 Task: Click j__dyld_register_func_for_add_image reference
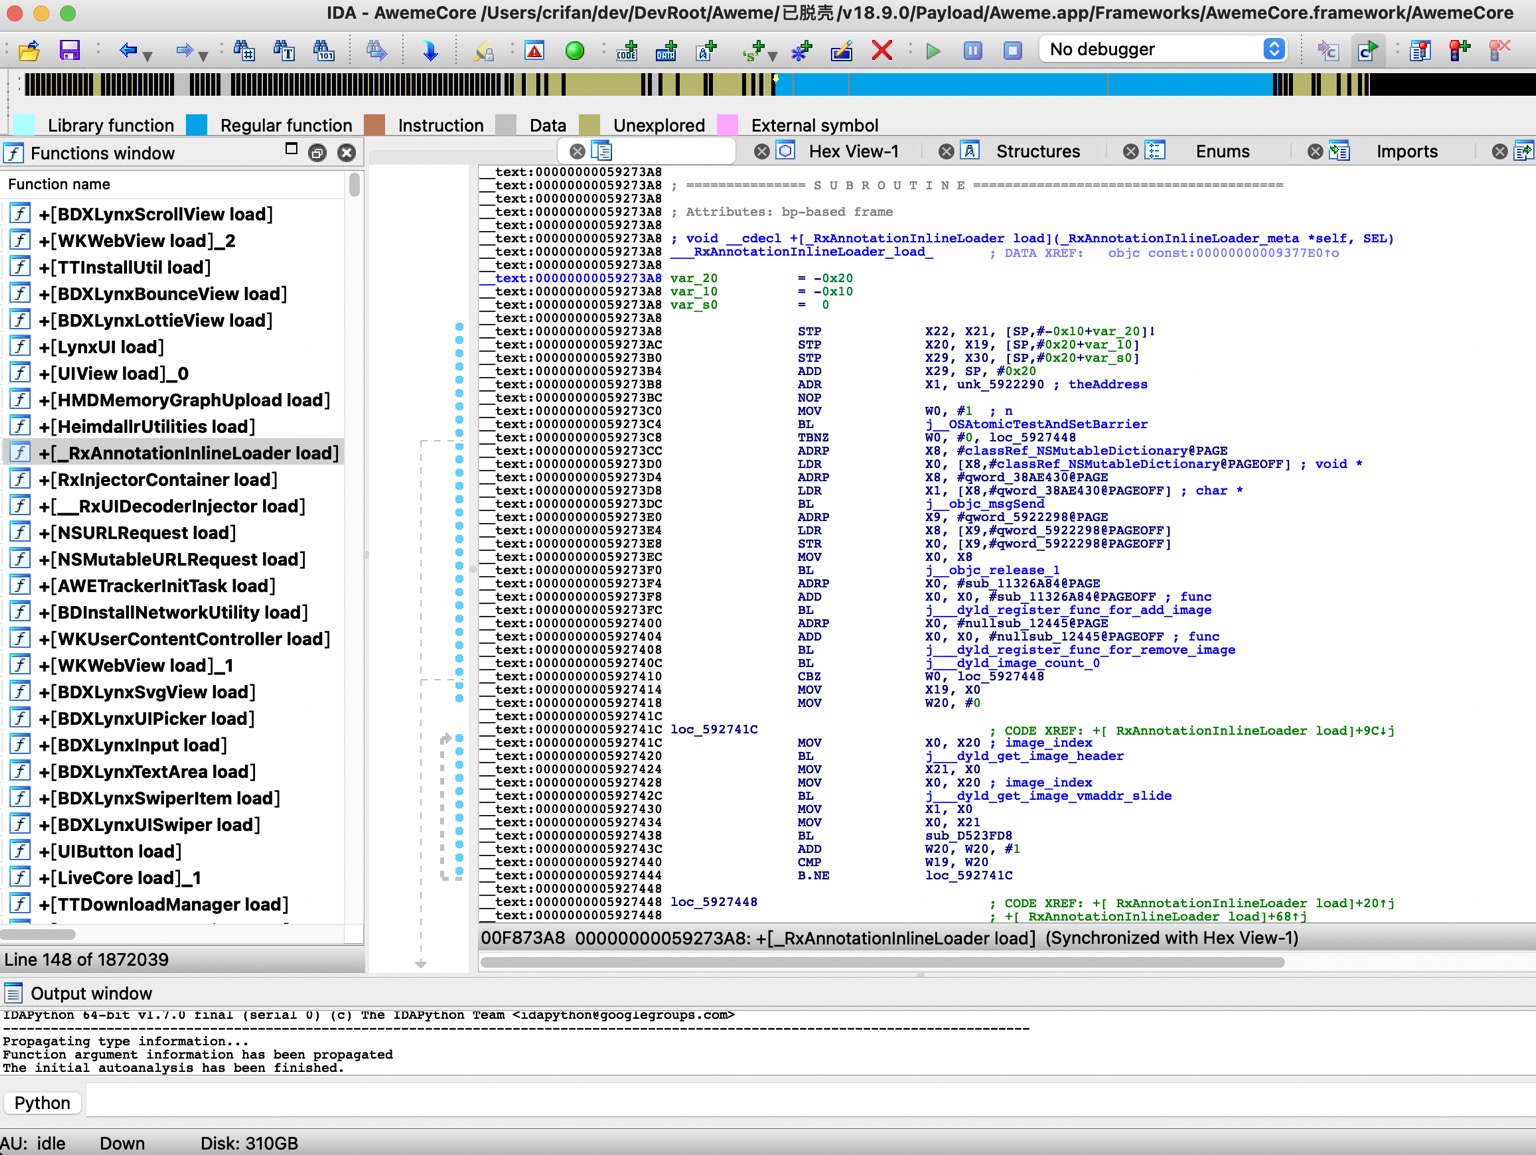1068,610
